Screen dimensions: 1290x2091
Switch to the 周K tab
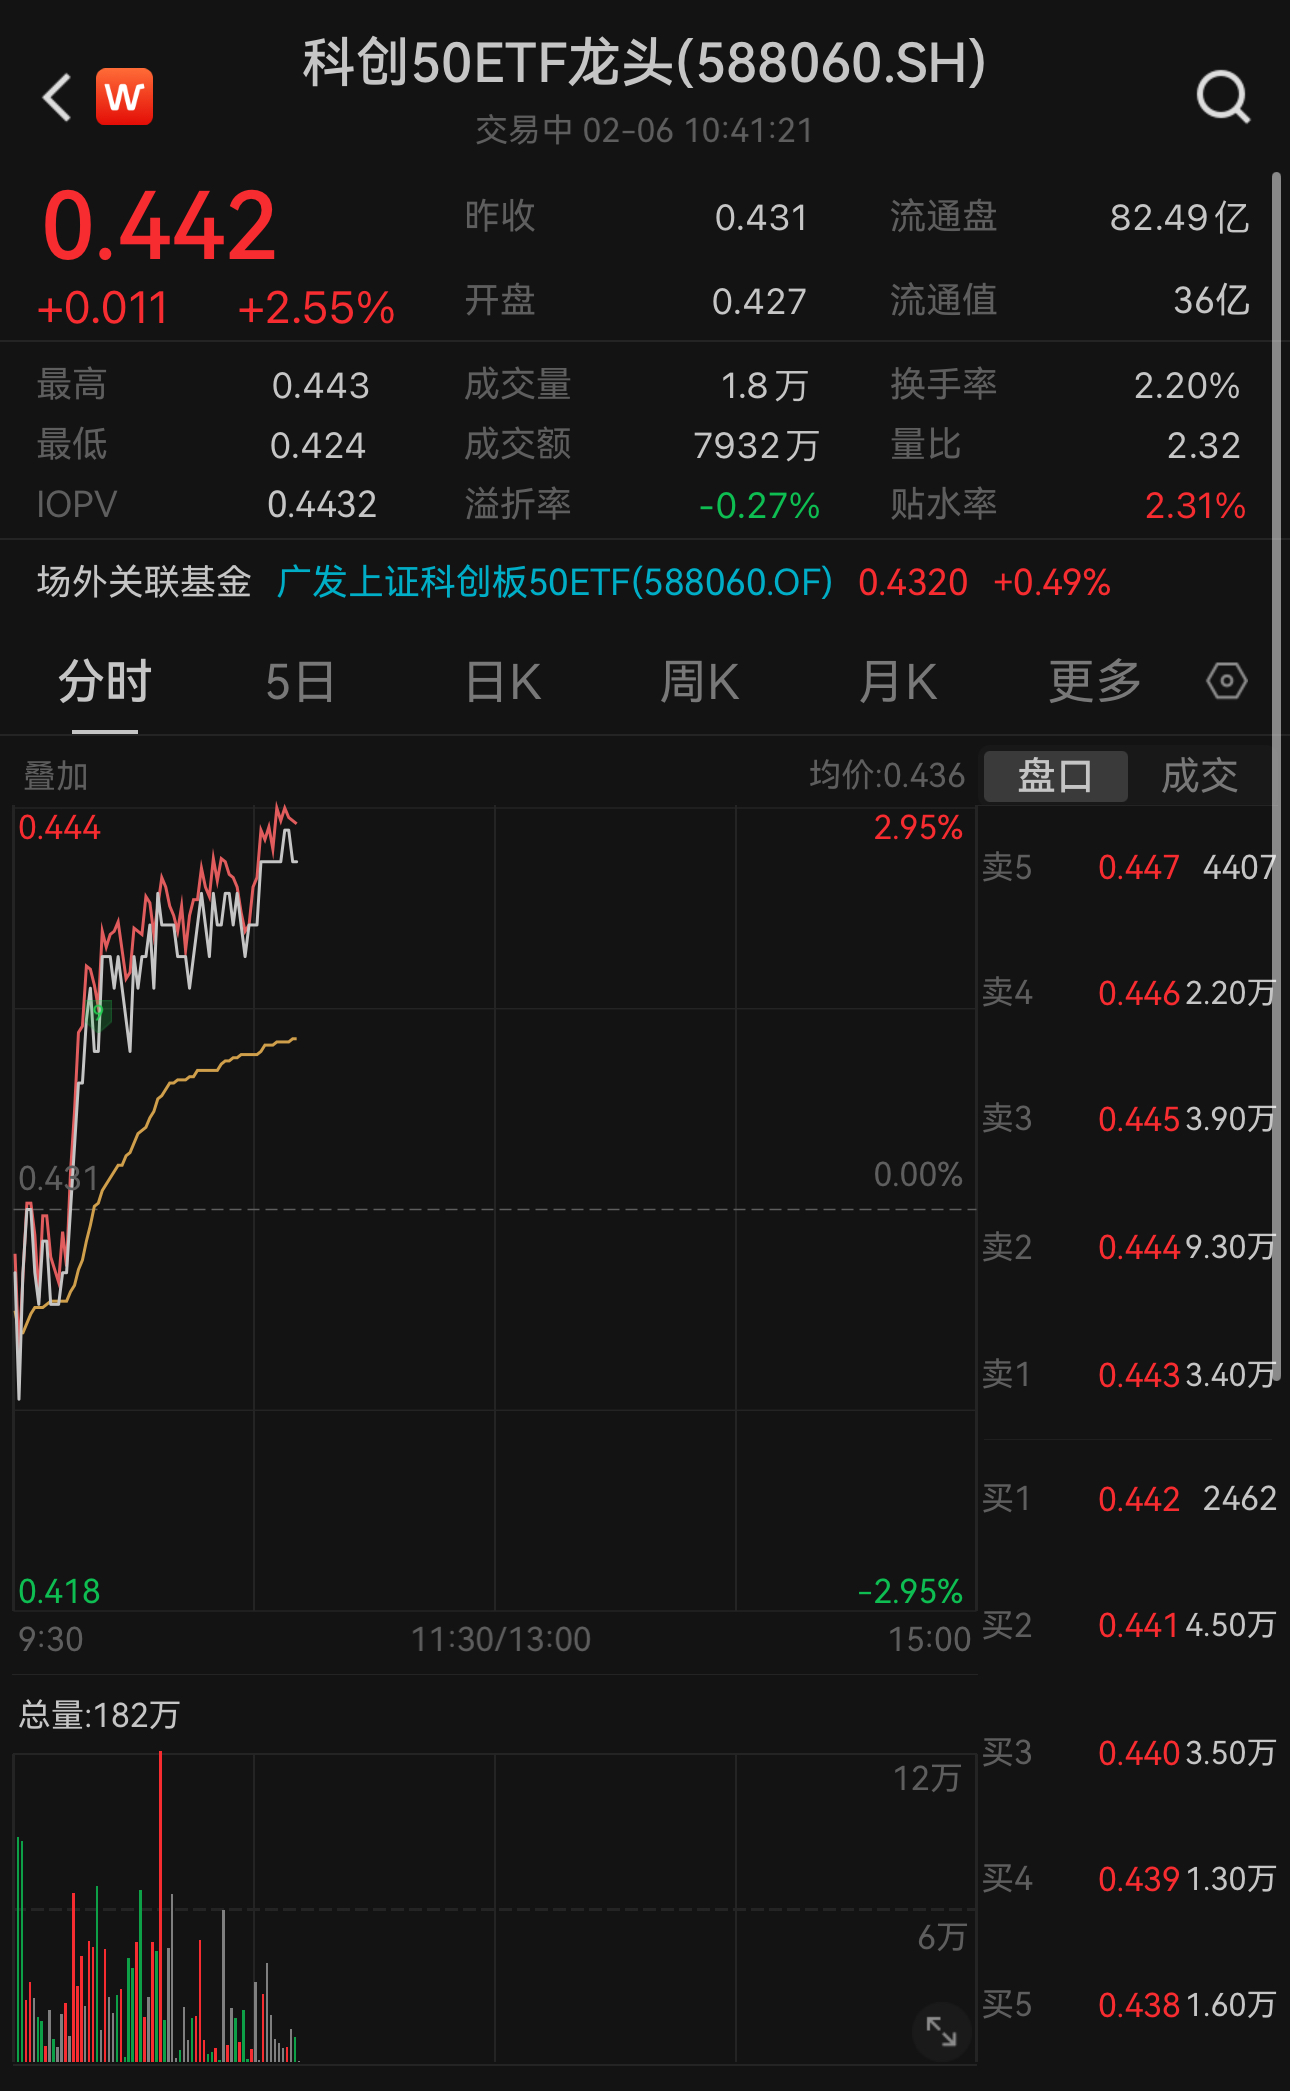[x=699, y=683]
